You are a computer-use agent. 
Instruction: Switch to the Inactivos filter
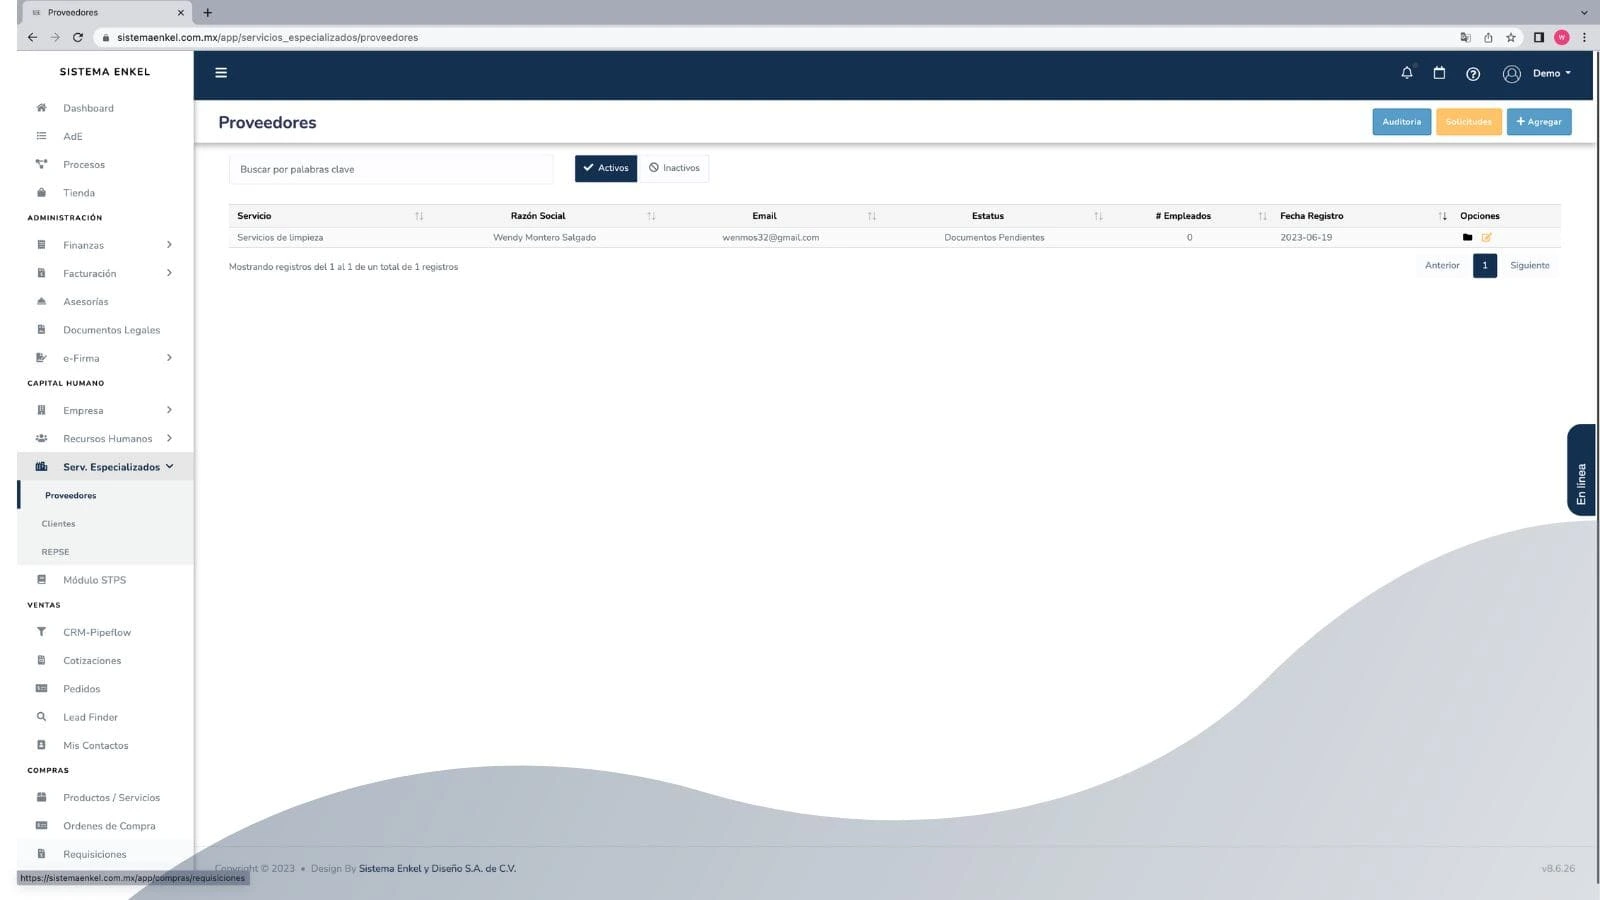[674, 168]
